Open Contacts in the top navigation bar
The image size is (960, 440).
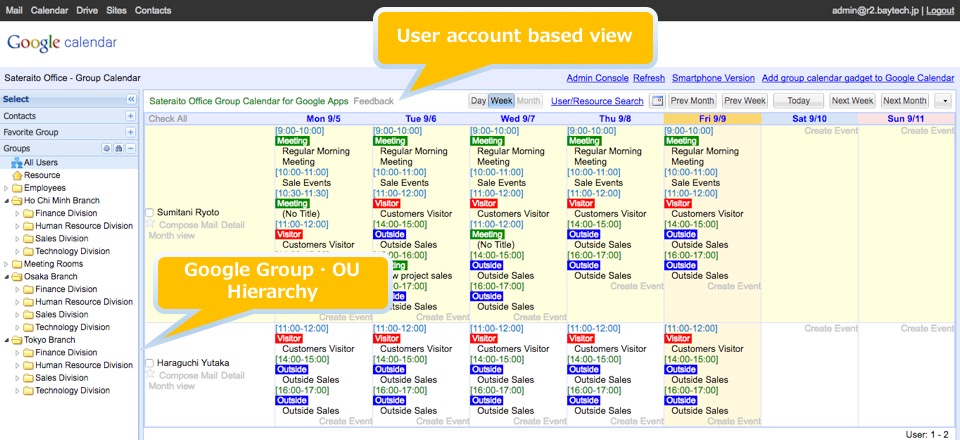point(153,10)
